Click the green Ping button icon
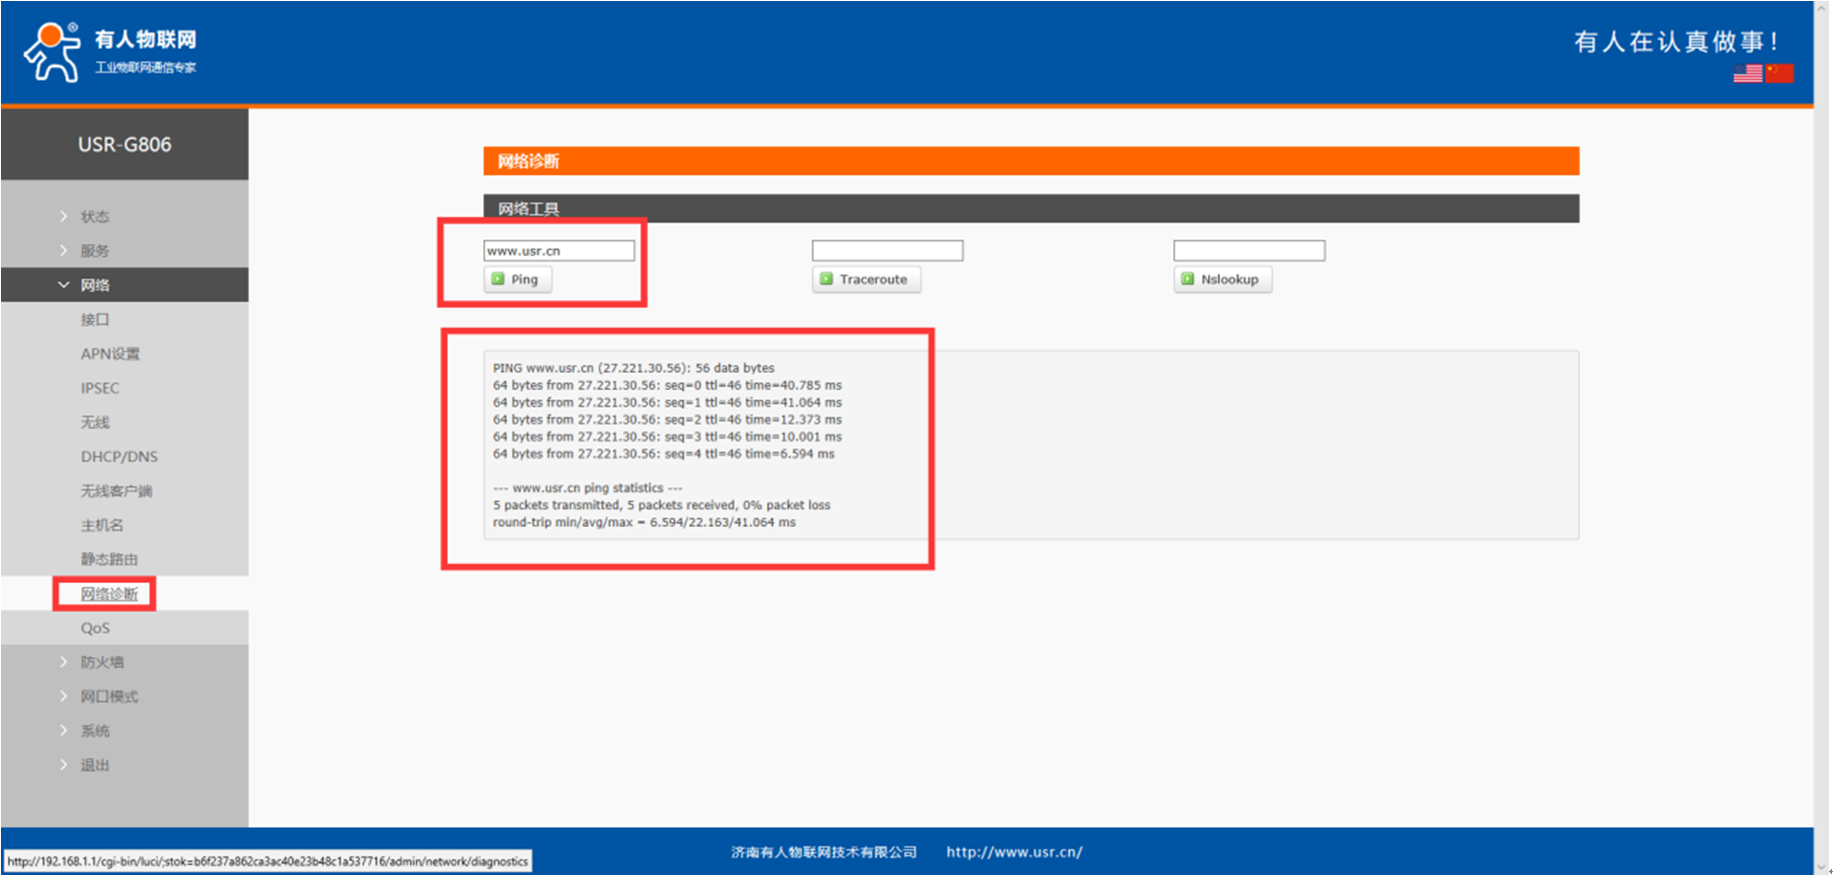 (x=498, y=279)
